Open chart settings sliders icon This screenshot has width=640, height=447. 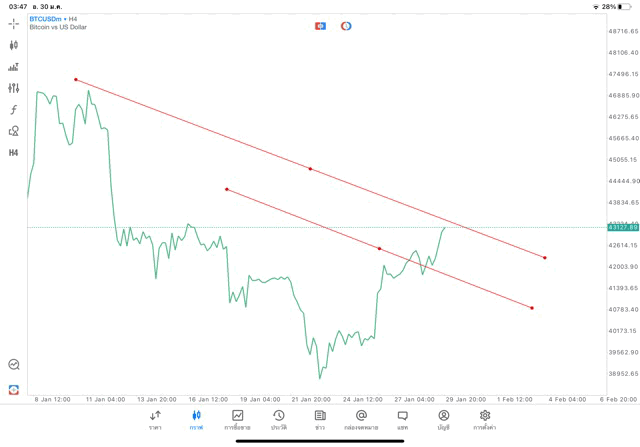(14, 88)
